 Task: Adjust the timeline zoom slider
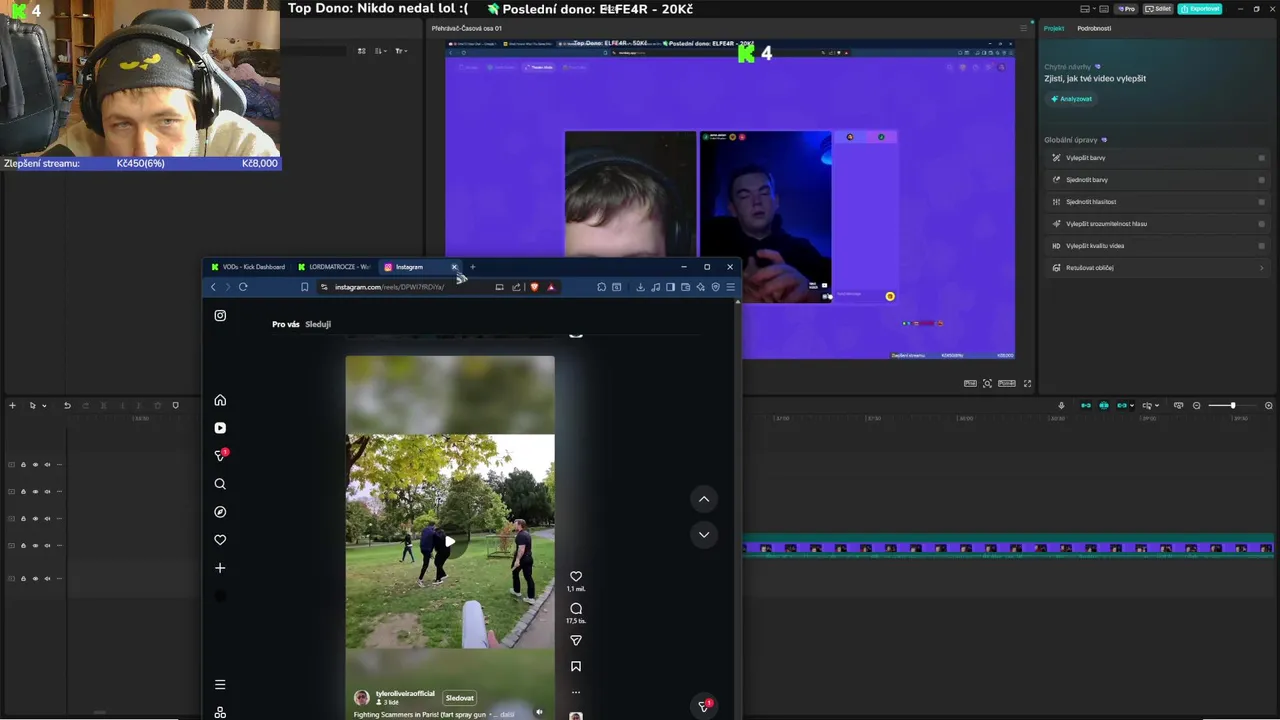tap(1233, 405)
